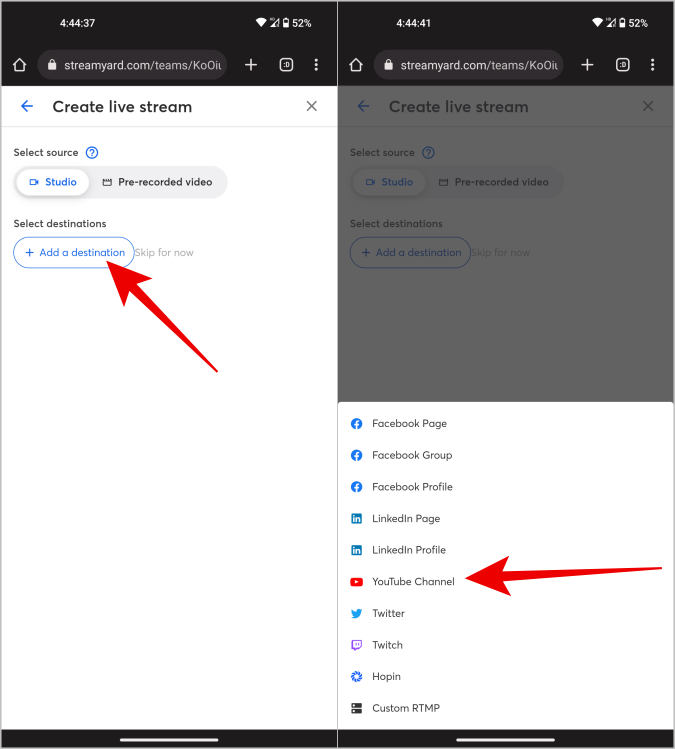Go back using left blue arrow
Image resolution: width=675 pixels, height=749 pixels.
coord(27,106)
